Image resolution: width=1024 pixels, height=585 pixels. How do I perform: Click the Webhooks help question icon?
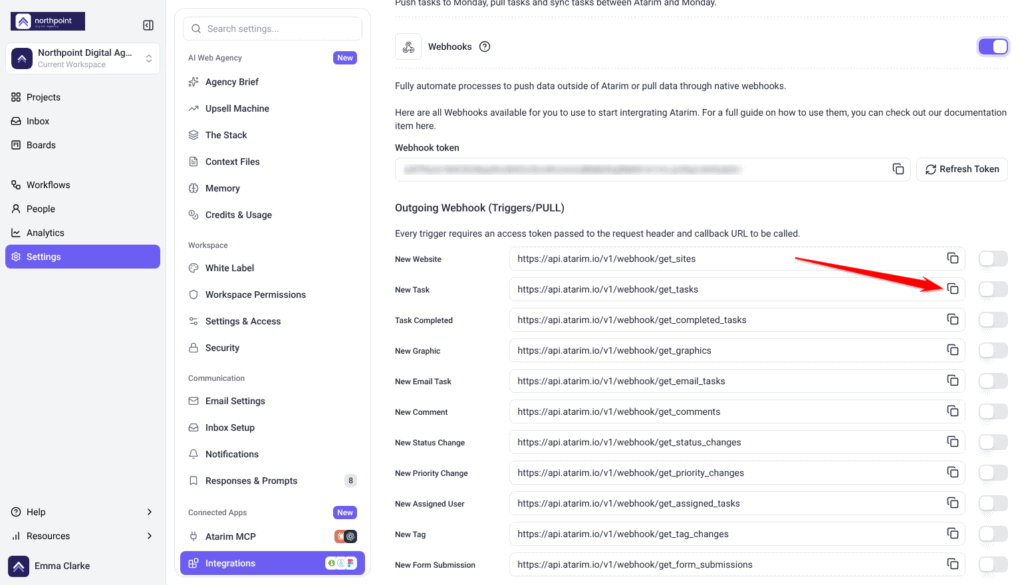pos(485,46)
